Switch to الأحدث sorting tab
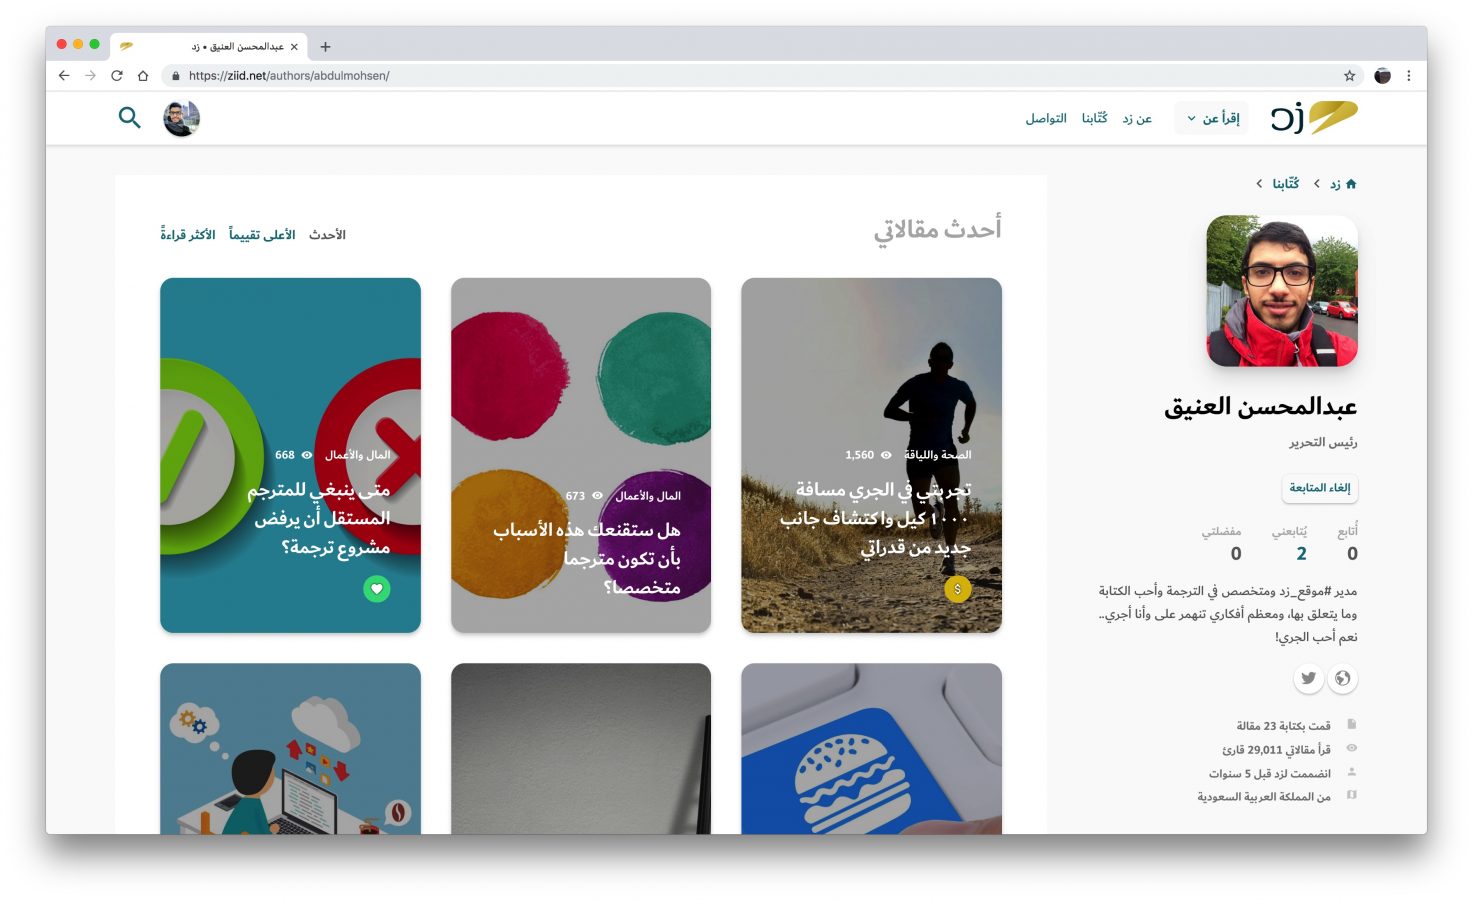Image resolution: width=1473 pixels, height=900 pixels. pyautogui.click(x=328, y=235)
